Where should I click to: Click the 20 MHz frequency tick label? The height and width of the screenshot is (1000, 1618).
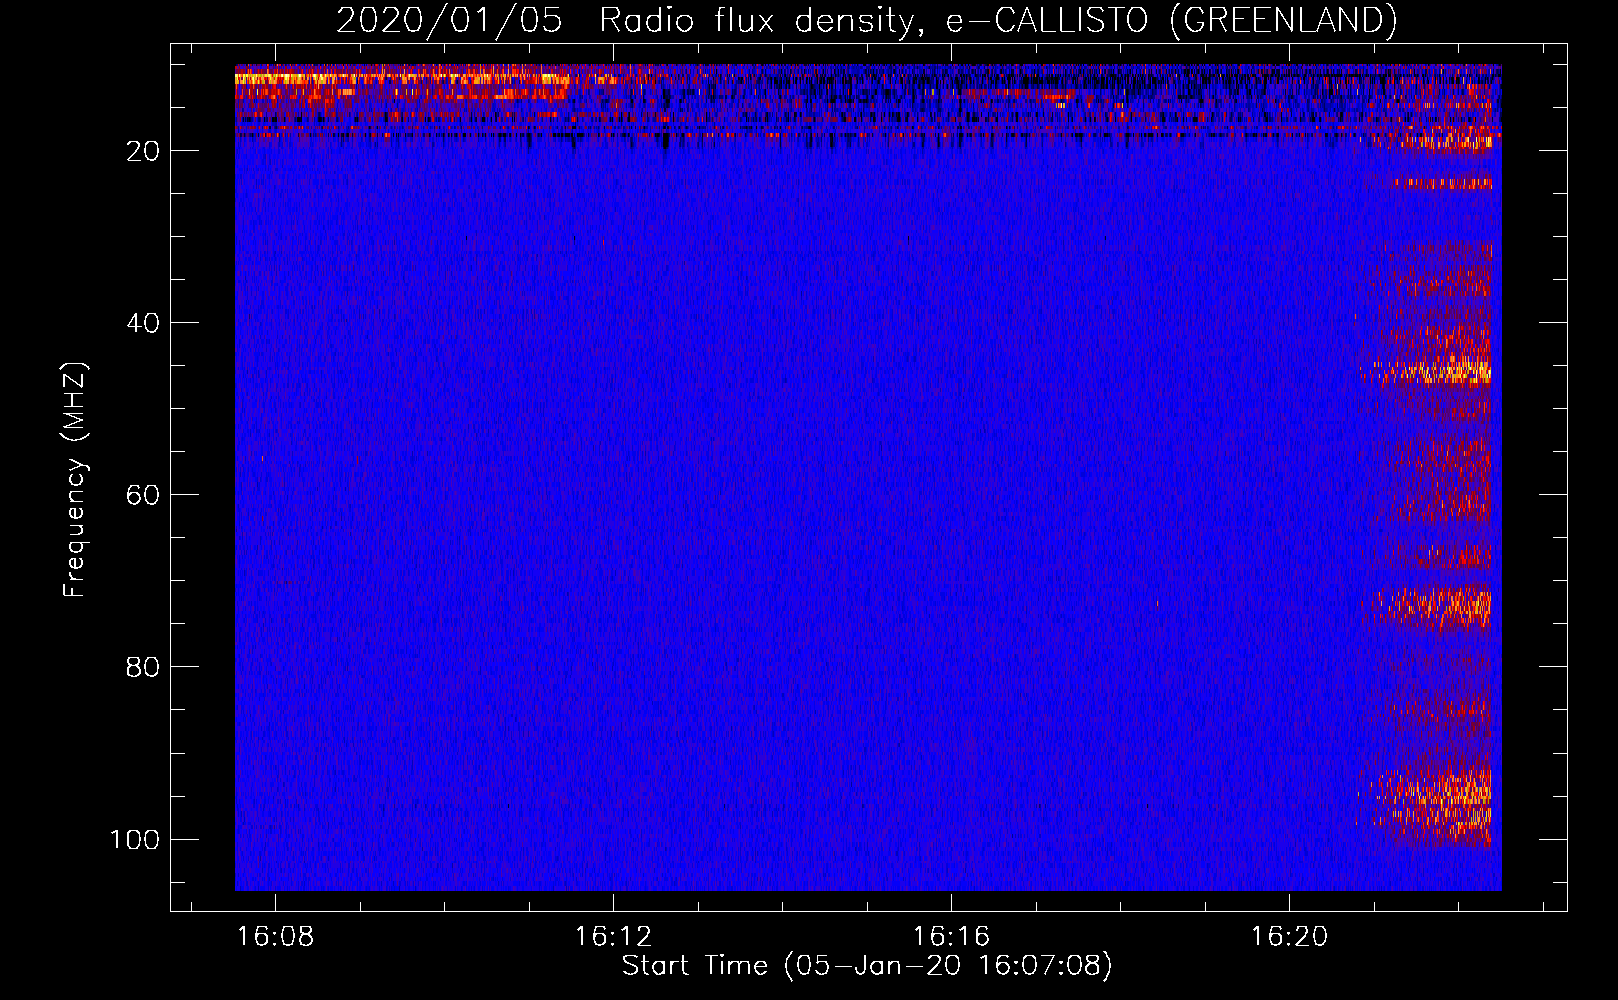coord(143,151)
